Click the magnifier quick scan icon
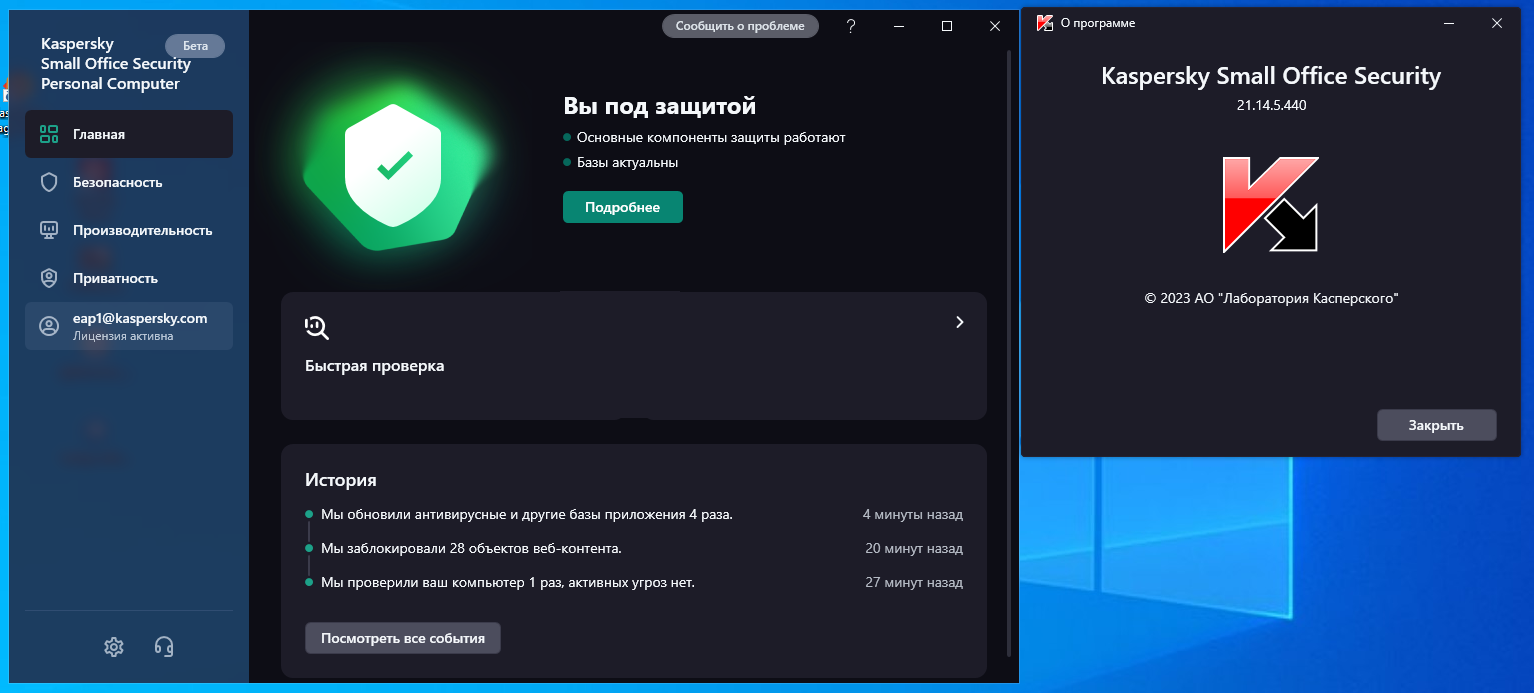The height and width of the screenshot is (693, 1534). click(317, 326)
